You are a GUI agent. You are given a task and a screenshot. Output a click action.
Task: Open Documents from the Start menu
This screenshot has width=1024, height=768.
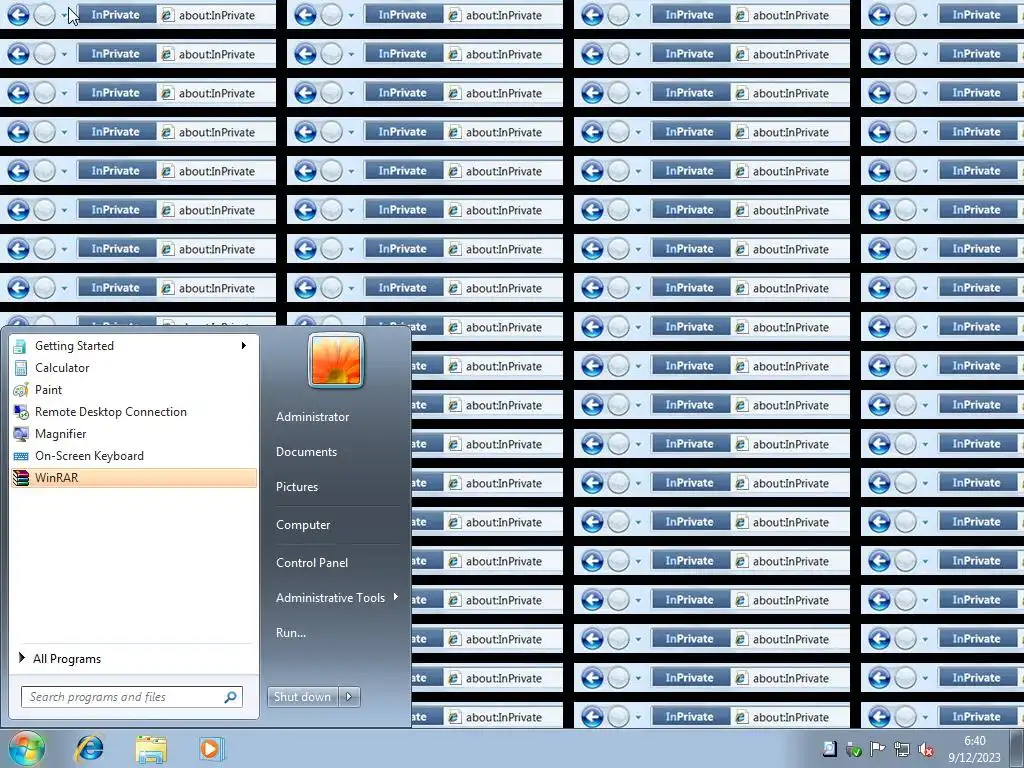coord(306,452)
